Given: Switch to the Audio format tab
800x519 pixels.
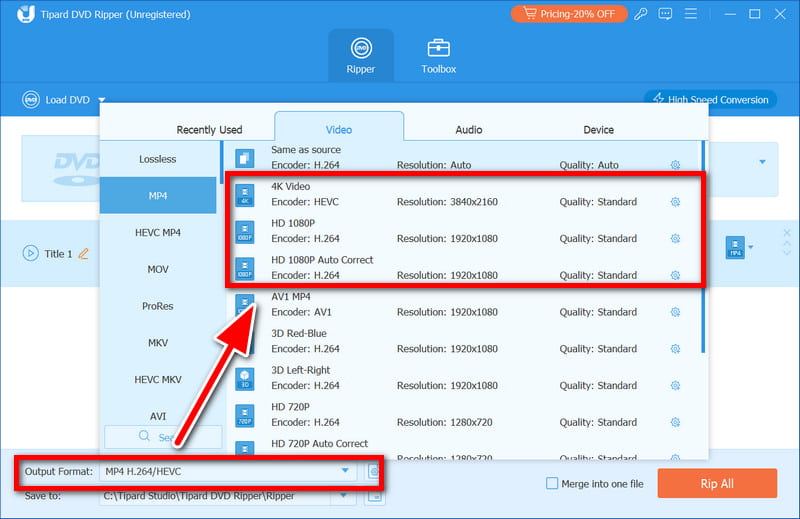Looking at the screenshot, I should click(468, 130).
